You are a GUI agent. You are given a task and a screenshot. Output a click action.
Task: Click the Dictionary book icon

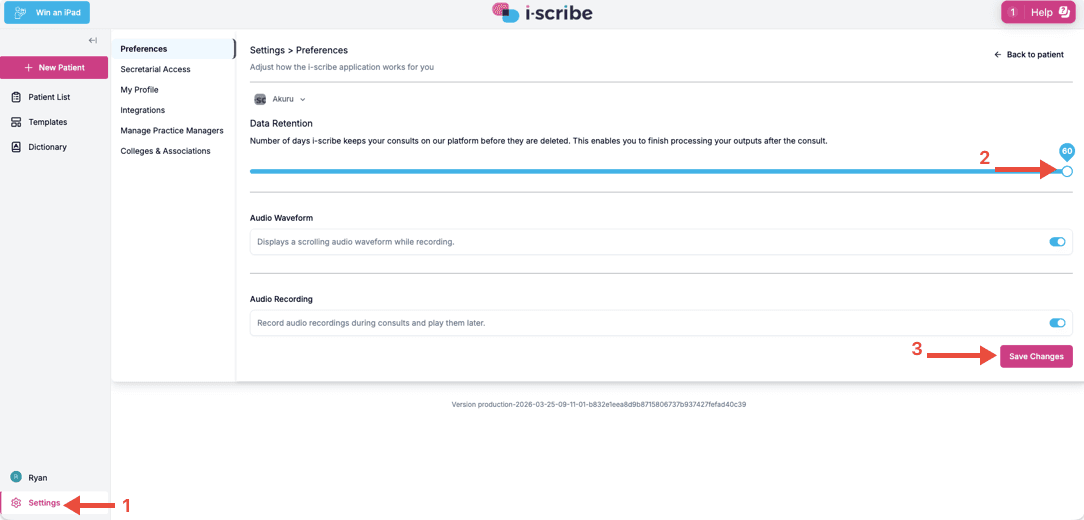(17, 147)
